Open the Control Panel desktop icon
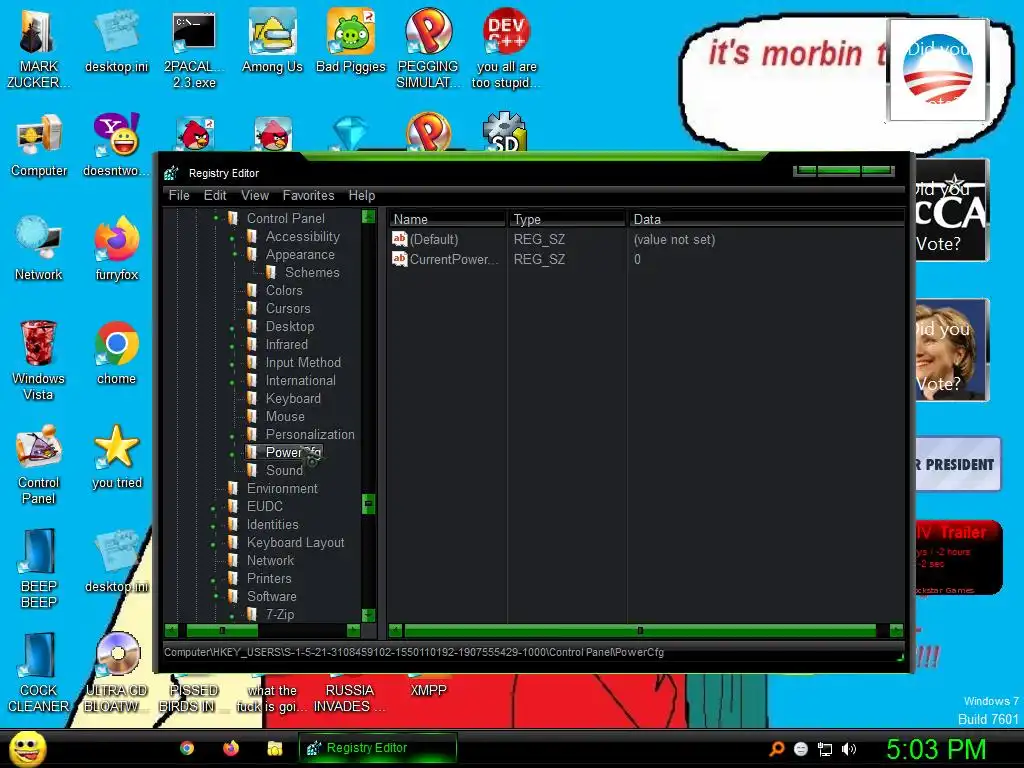1024x768 pixels. pos(39,465)
